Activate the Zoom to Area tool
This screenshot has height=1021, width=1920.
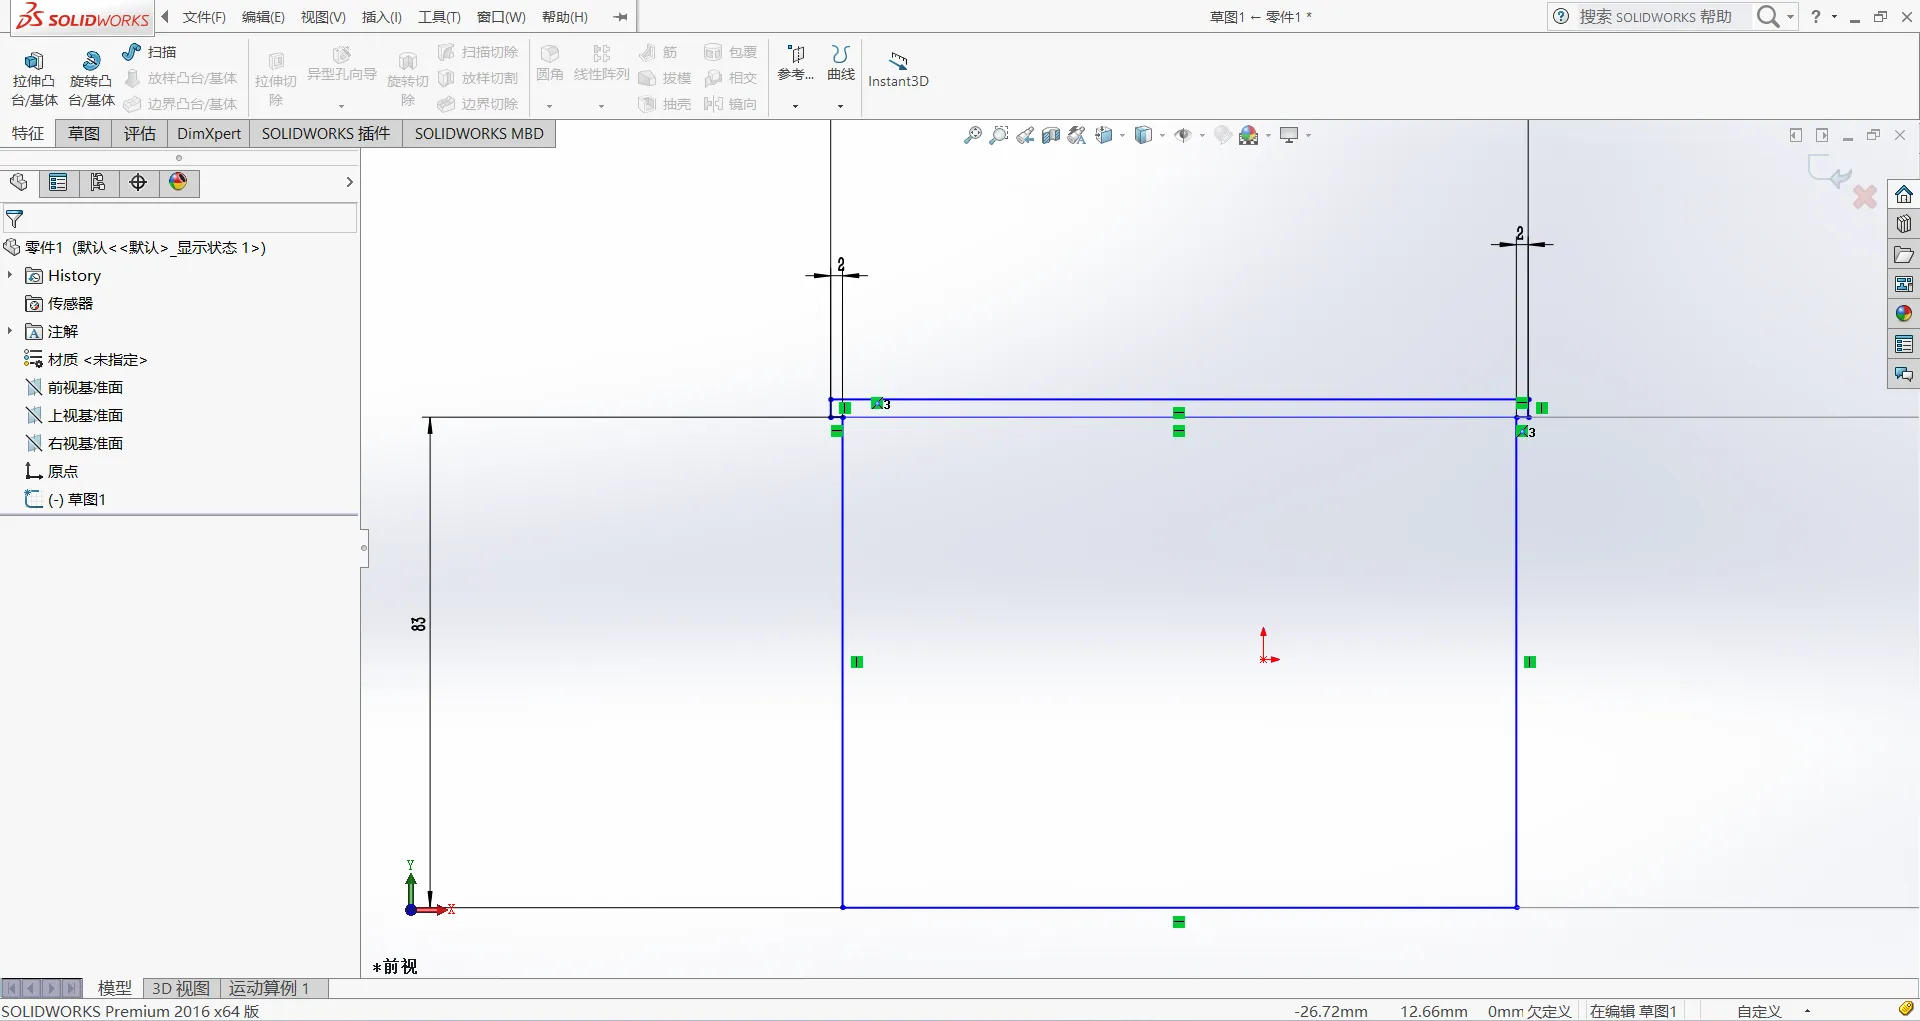point(998,135)
